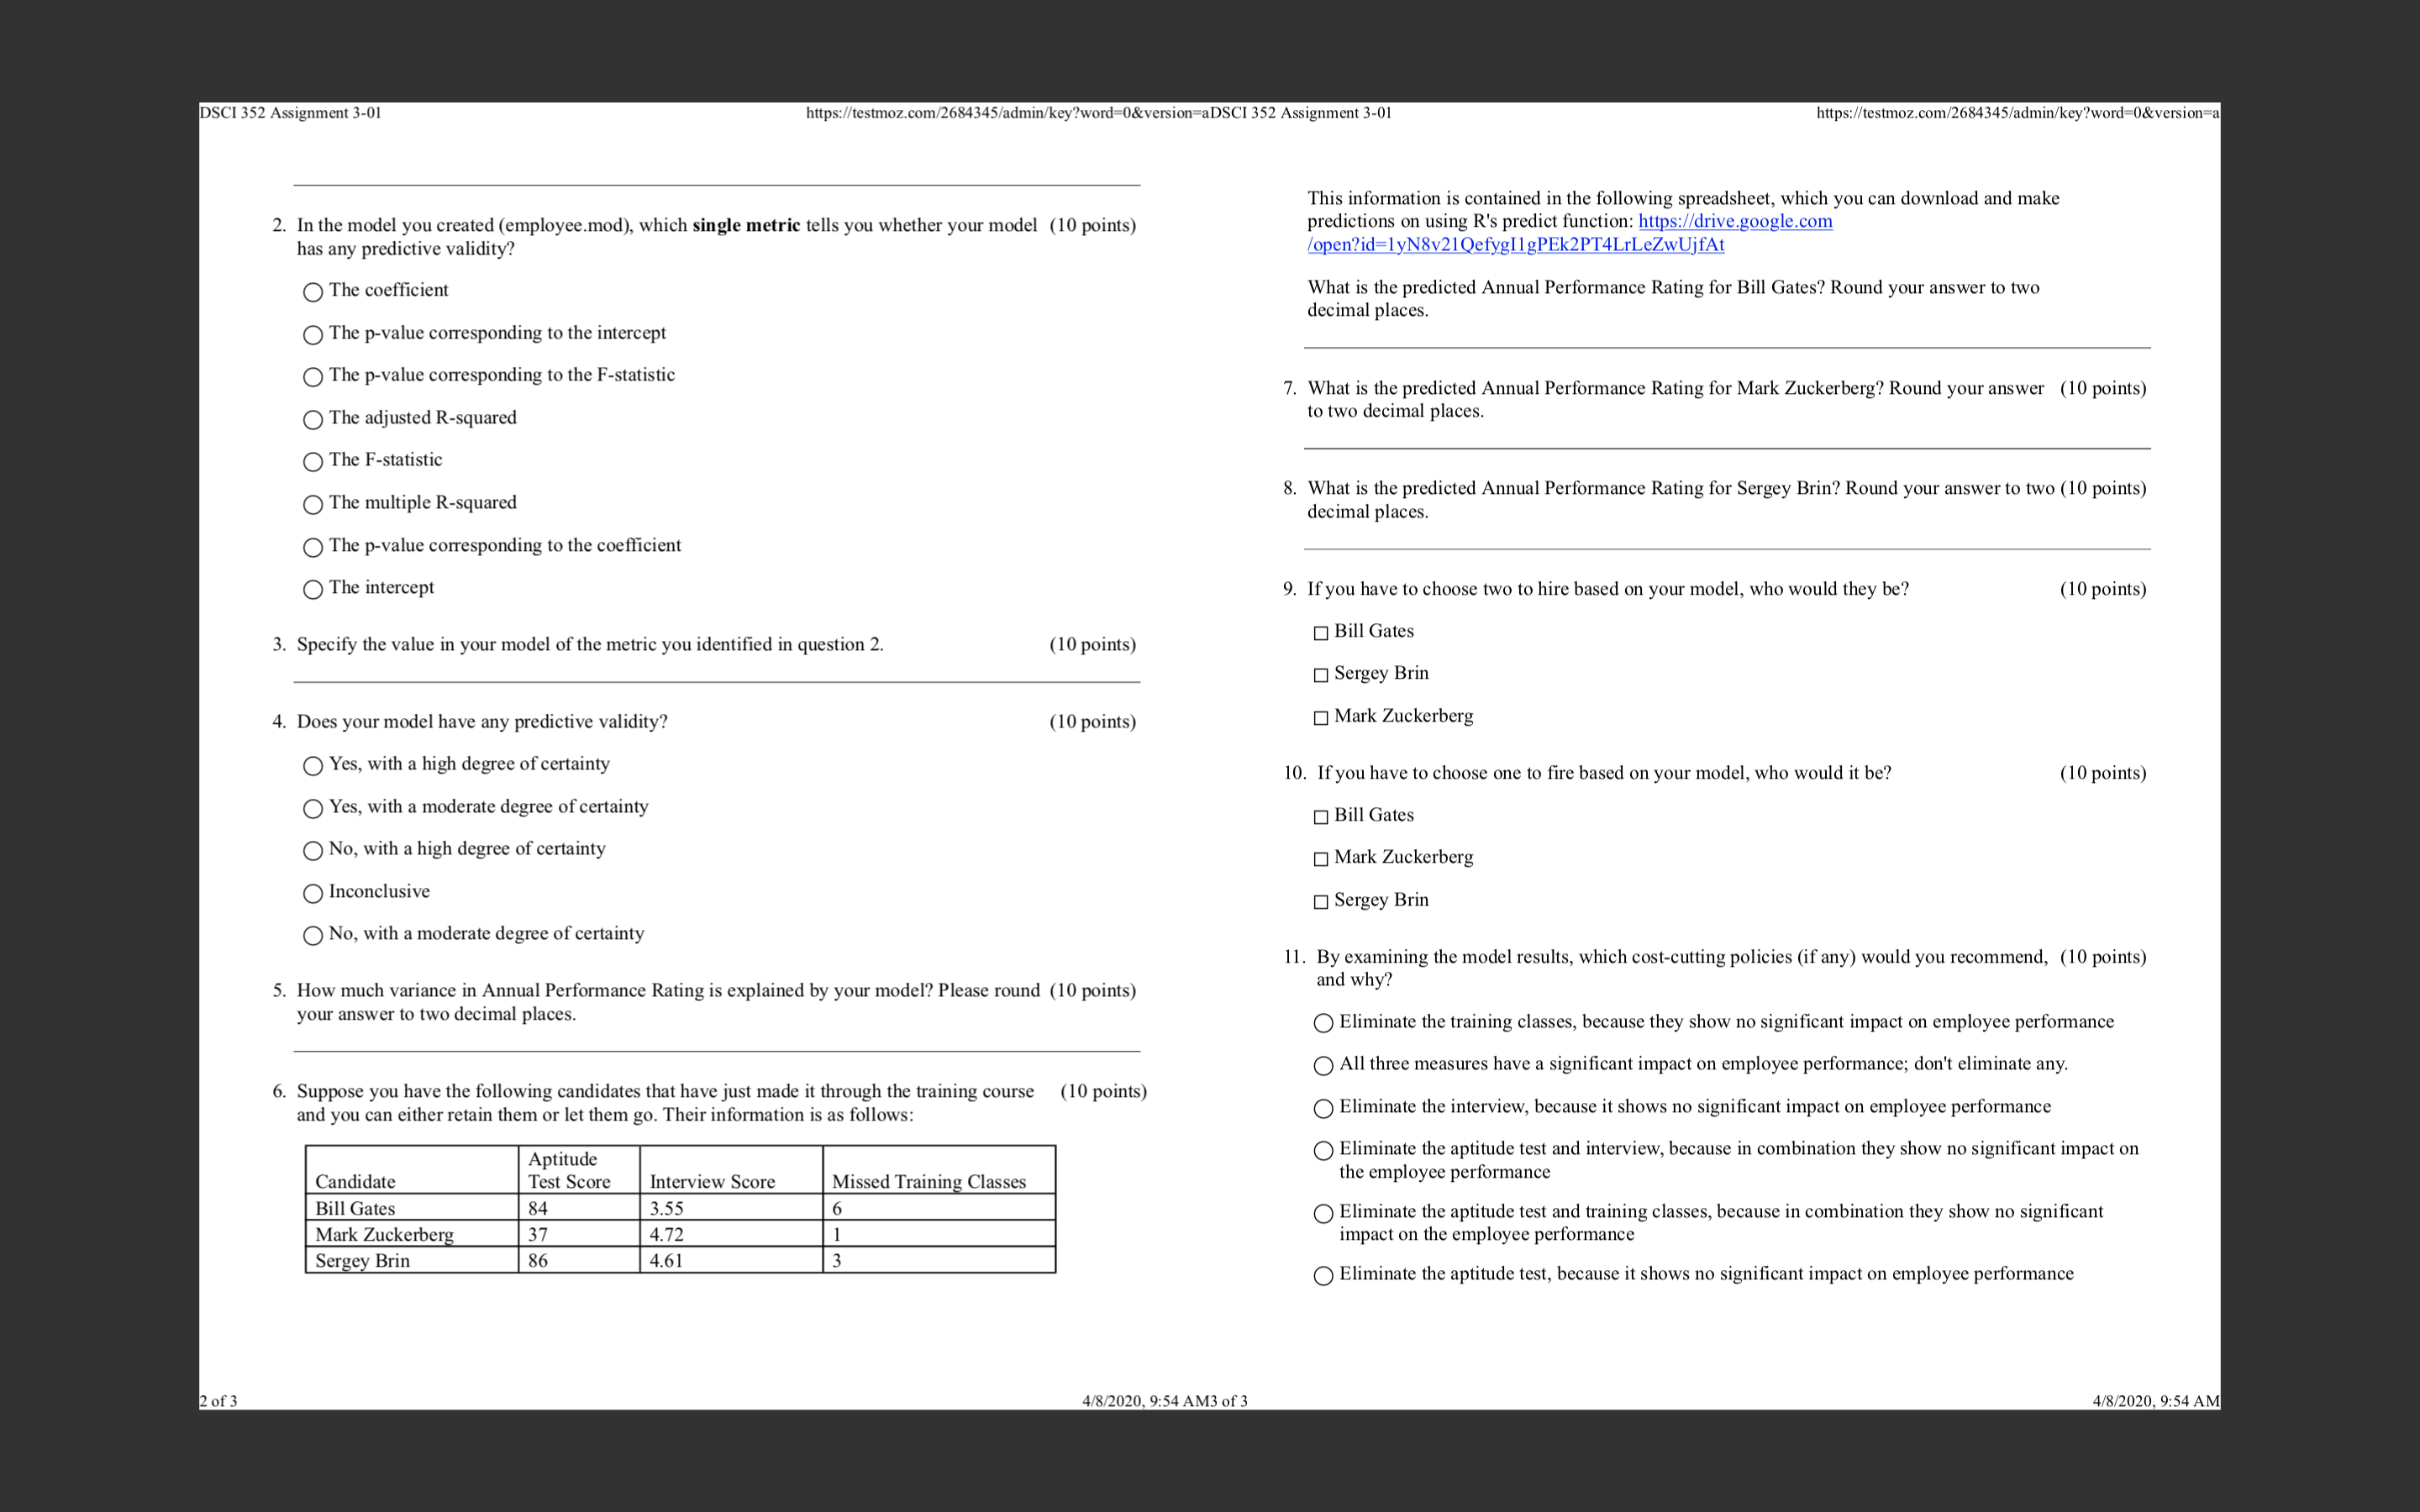
Task: Select "The adjusted R-squared" option in question 2
Action: (313, 420)
